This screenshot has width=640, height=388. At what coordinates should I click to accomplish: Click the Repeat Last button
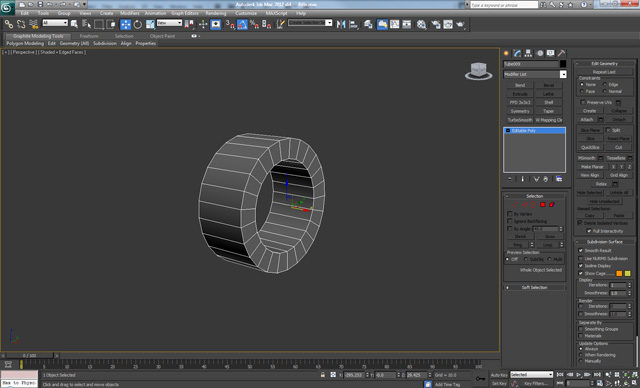tap(604, 72)
